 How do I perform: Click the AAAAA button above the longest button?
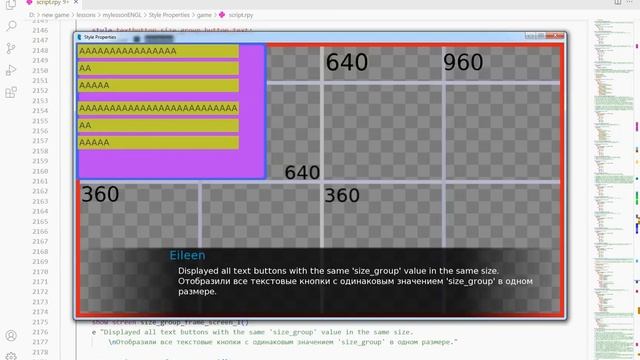click(158, 85)
